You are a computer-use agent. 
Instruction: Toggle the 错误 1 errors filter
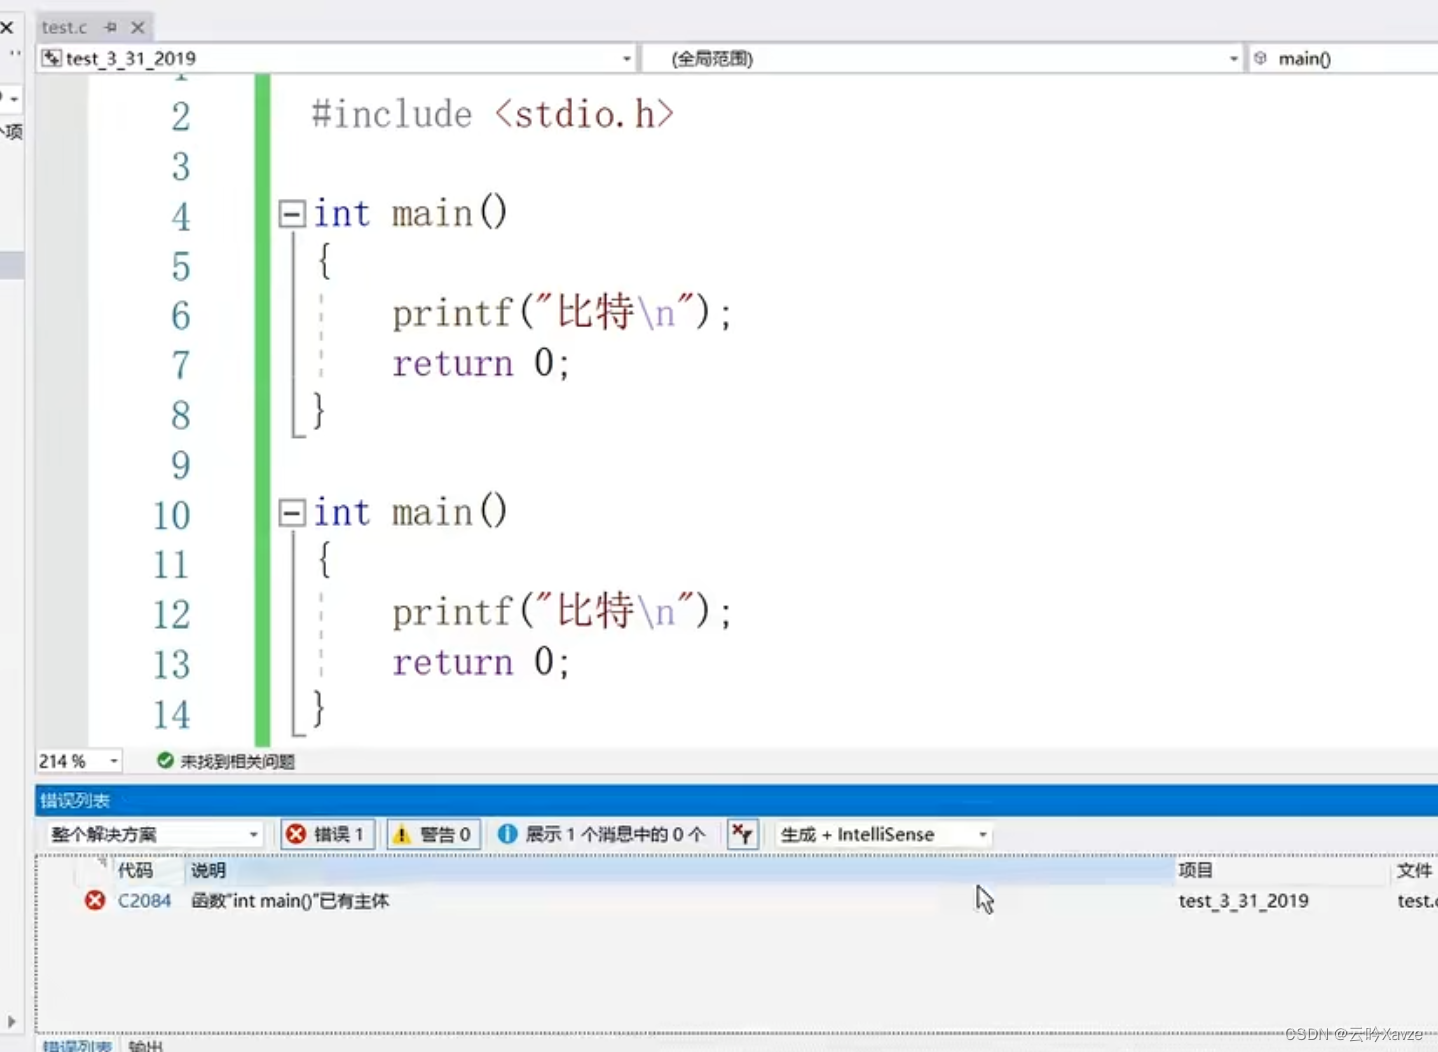pyautogui.click(x=327, y=834)
